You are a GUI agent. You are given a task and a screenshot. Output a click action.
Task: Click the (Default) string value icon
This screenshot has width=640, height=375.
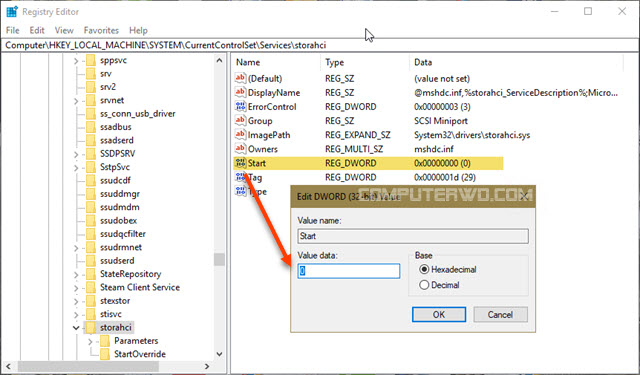240,78
